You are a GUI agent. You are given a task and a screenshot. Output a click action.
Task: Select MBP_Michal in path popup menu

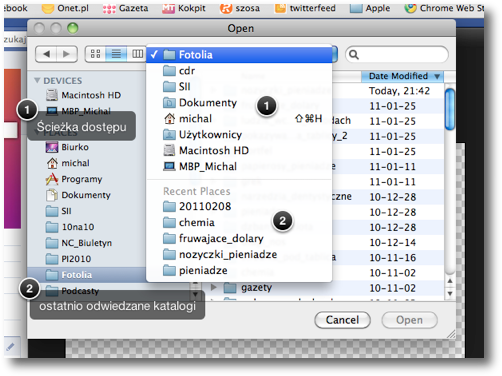239,167
